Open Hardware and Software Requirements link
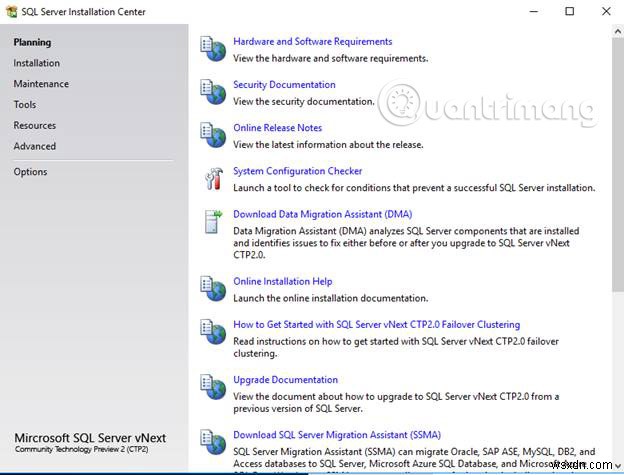The image size is (624, 475). point(312,41)
